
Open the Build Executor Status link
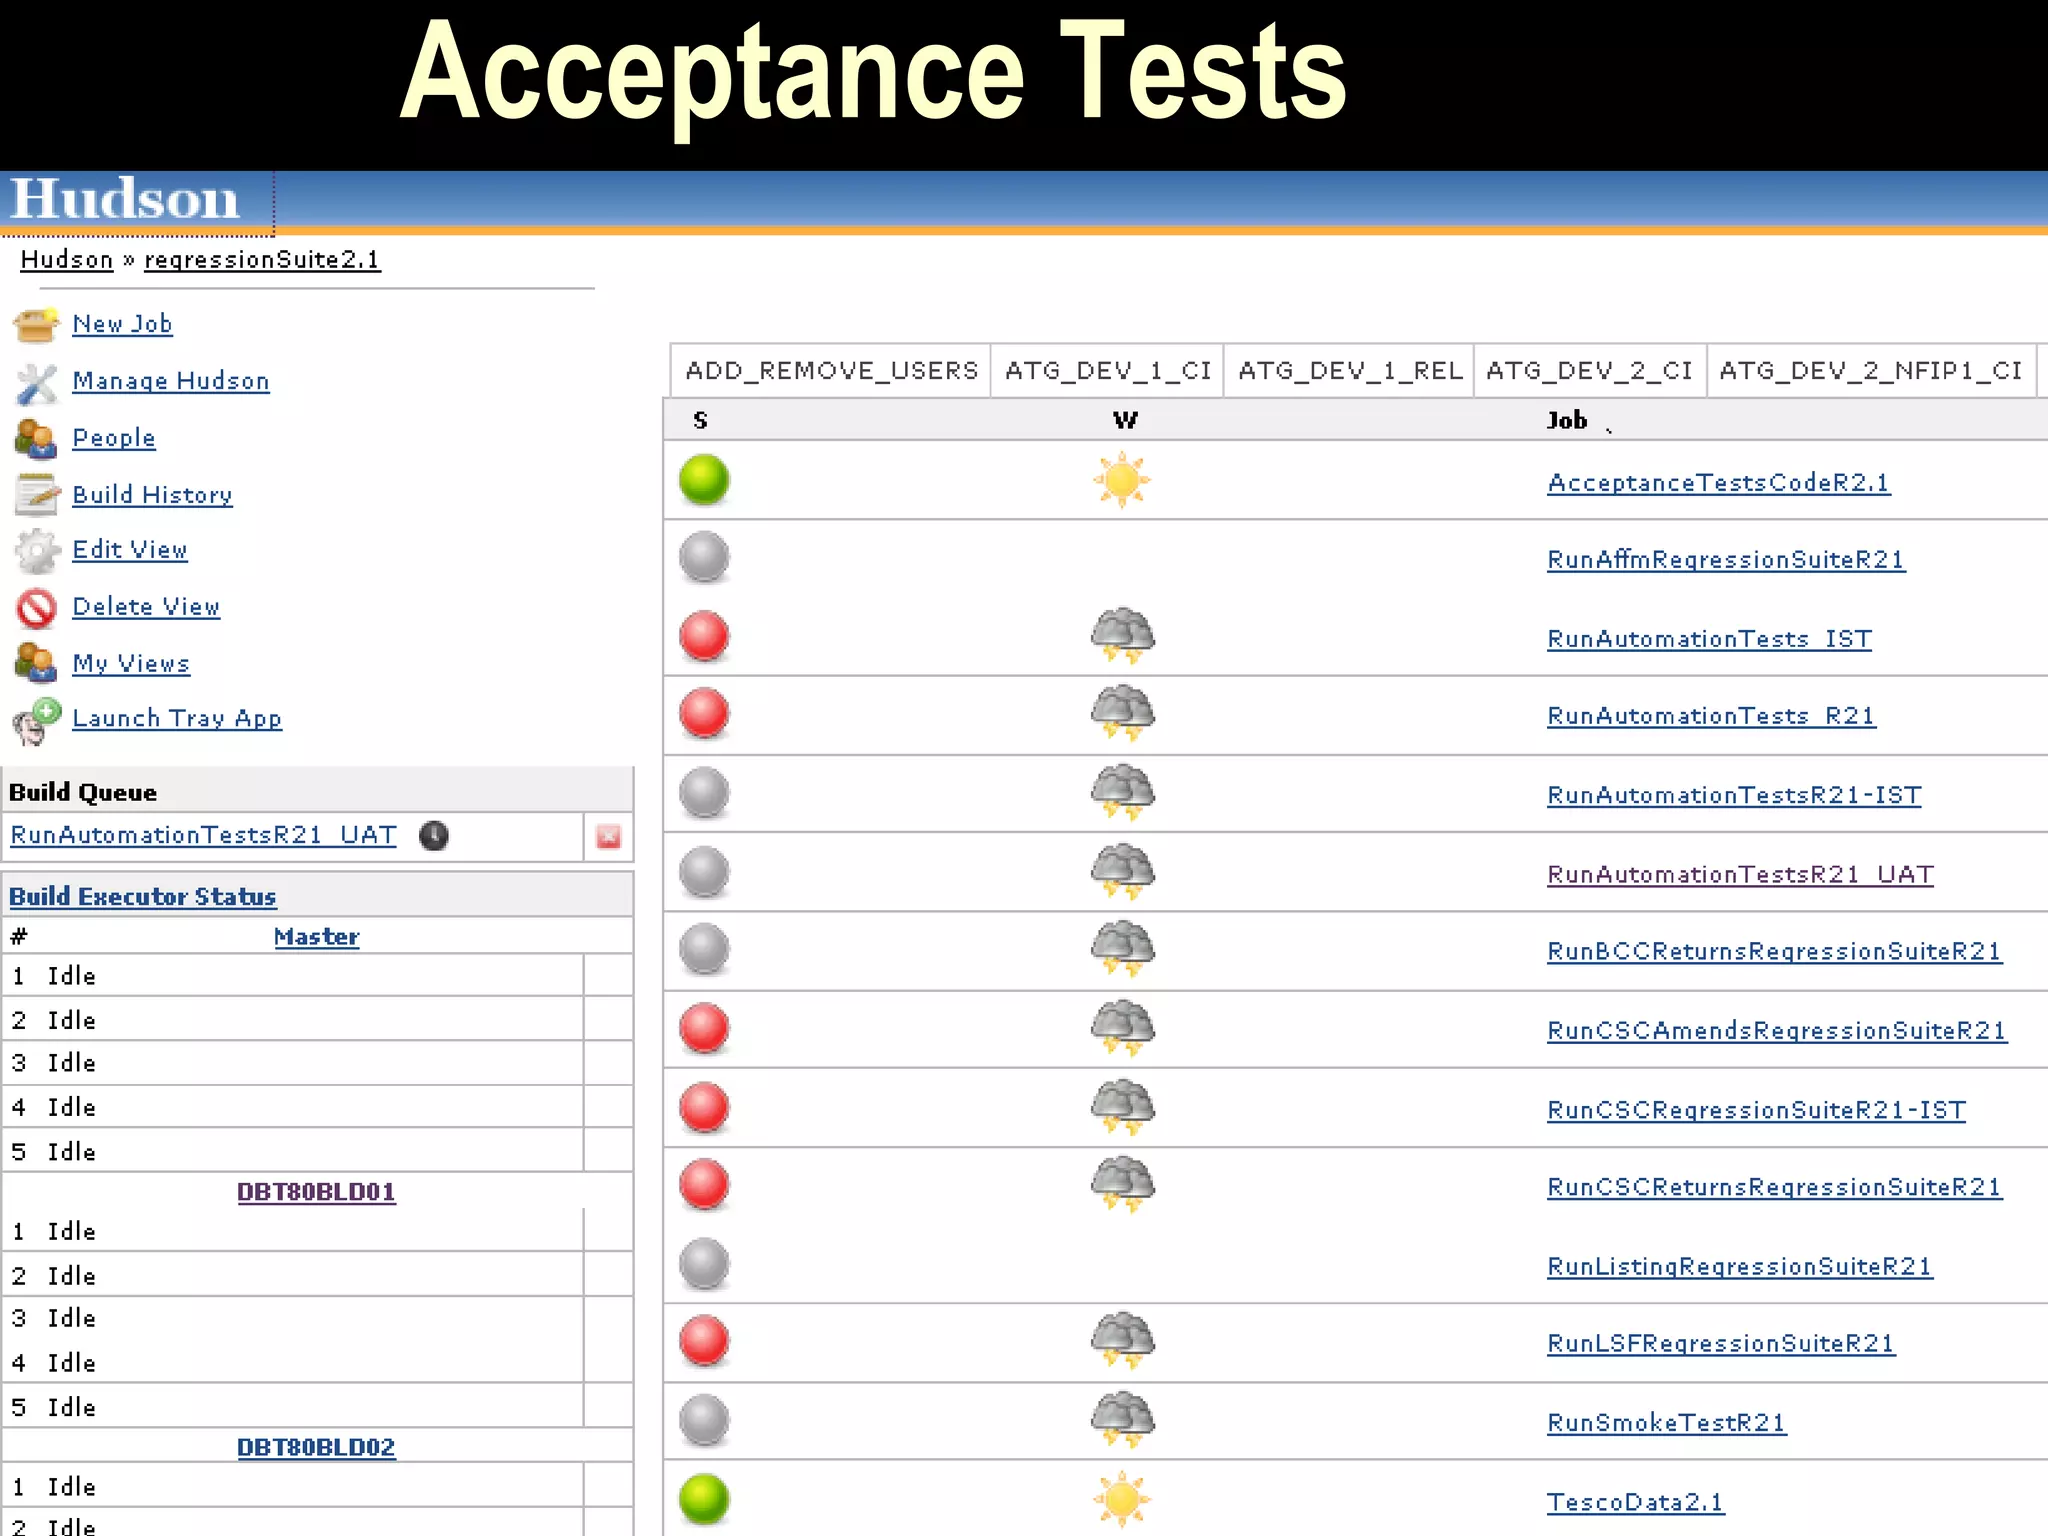coord(142,896)
